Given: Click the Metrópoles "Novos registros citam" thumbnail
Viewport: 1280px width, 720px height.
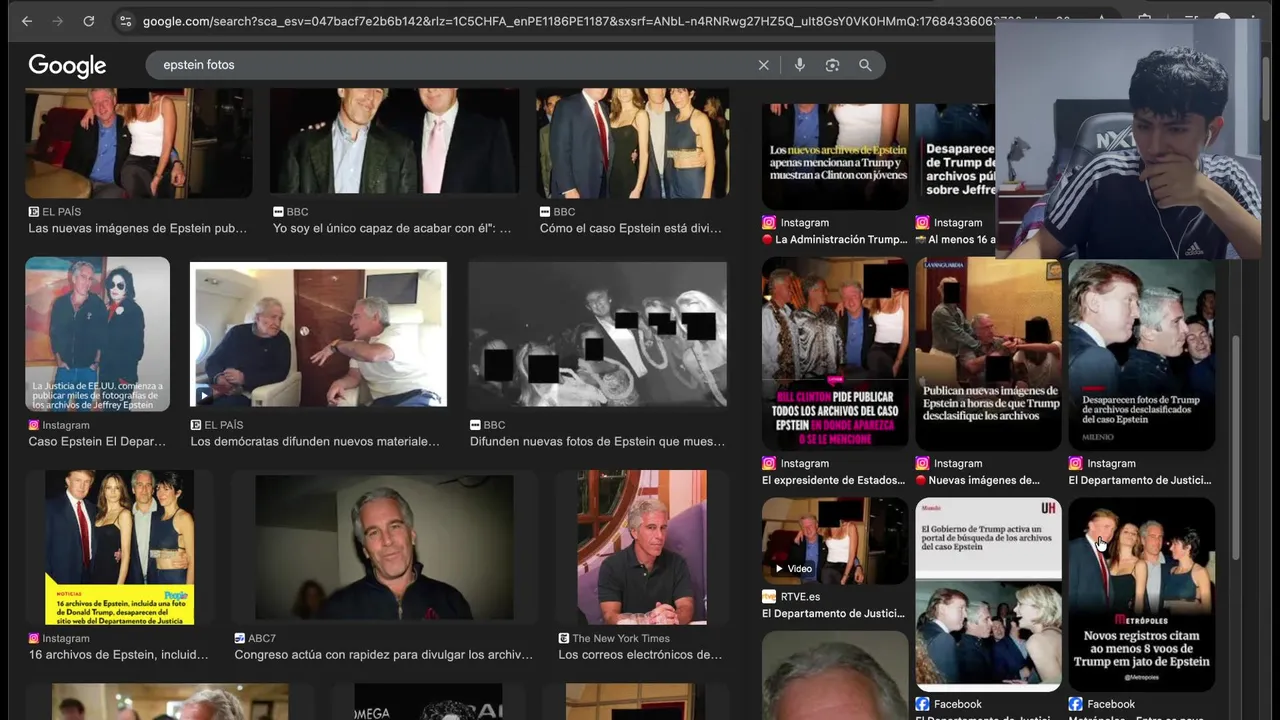Looking at the screenshot, I should (1141, 594).
